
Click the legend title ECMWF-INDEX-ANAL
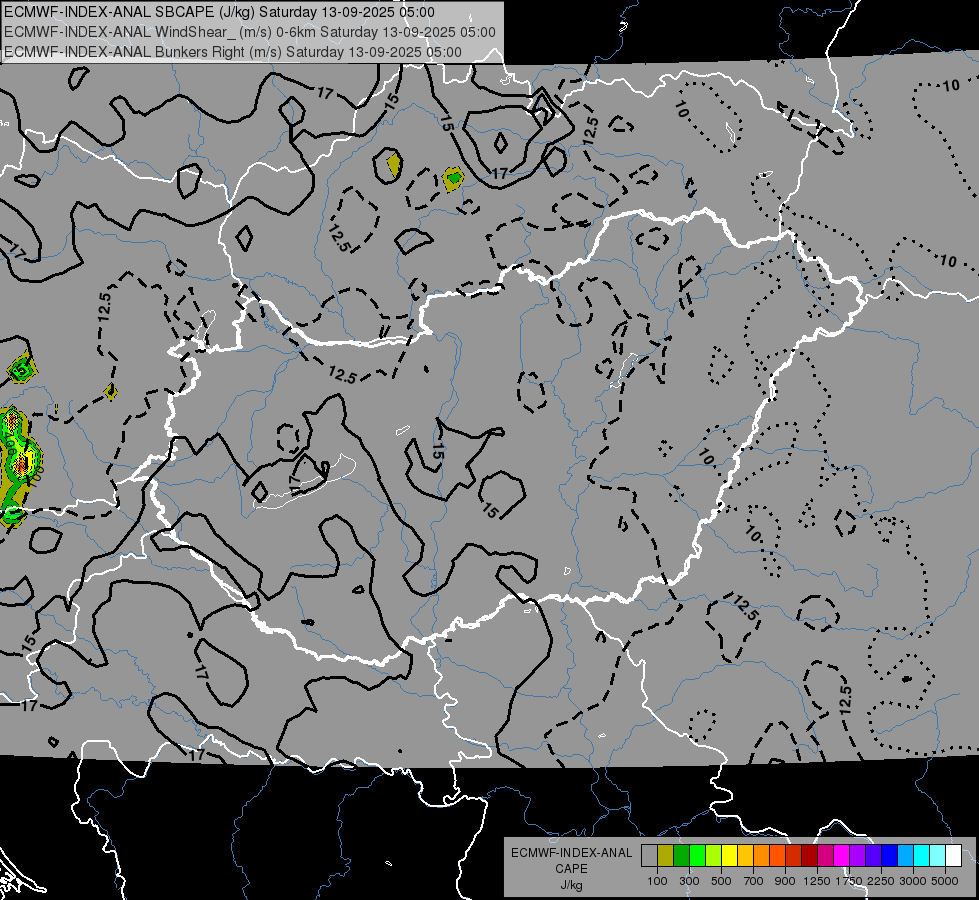click(x=571, y=853)
